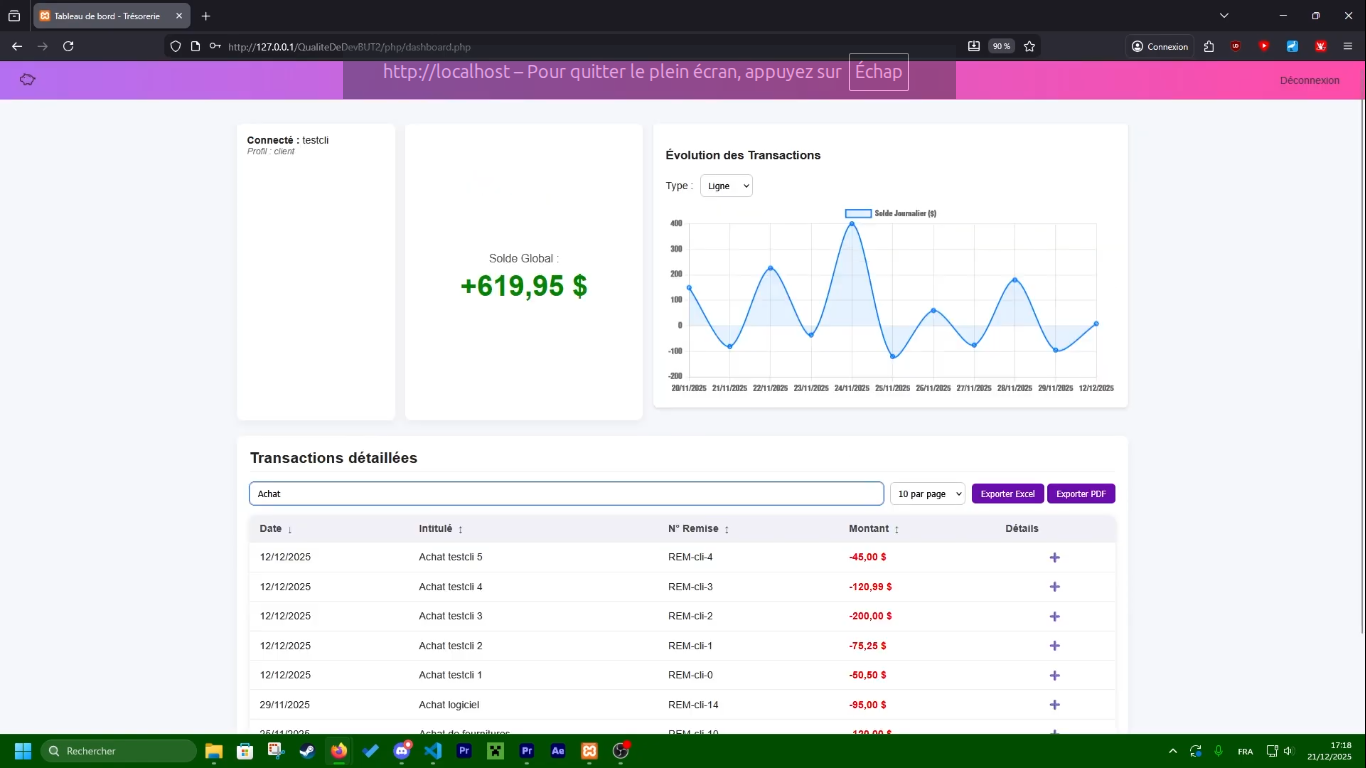Open Visual Studio Code from the taskbar
Image resolution: width=1366 pixels, height=768 pixels.
pos(433,751)
